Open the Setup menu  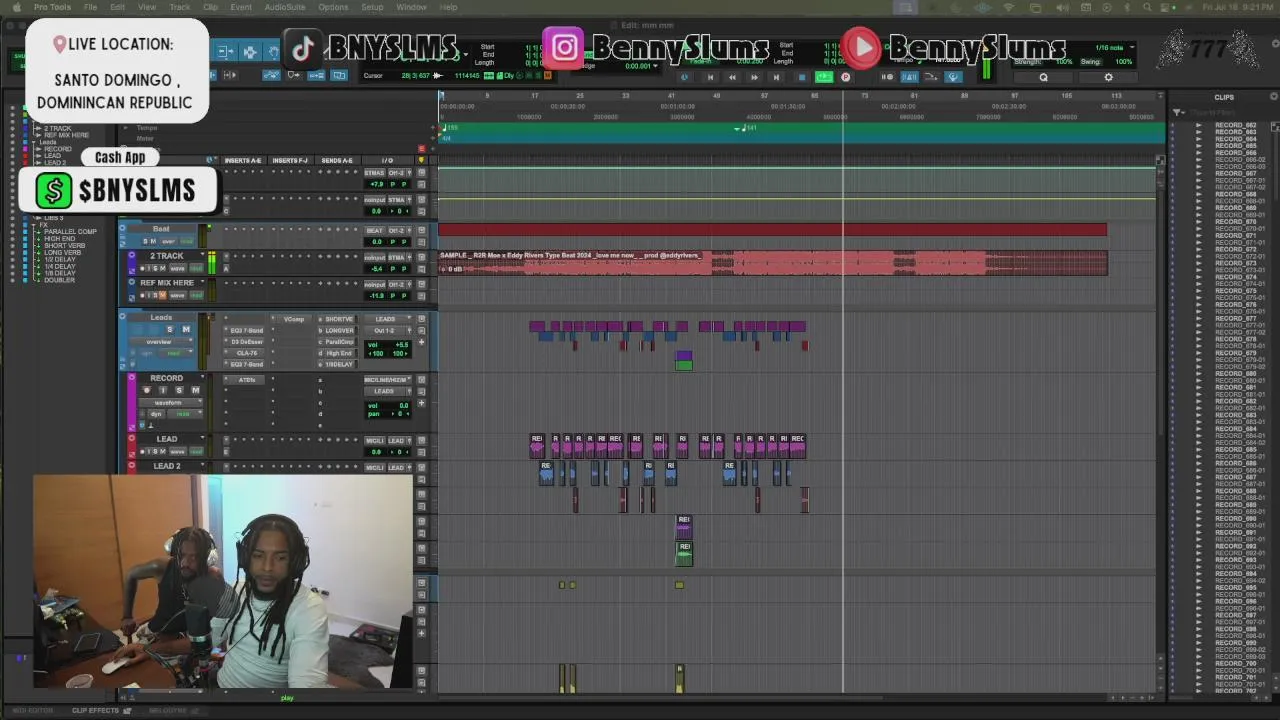[372, 7]
